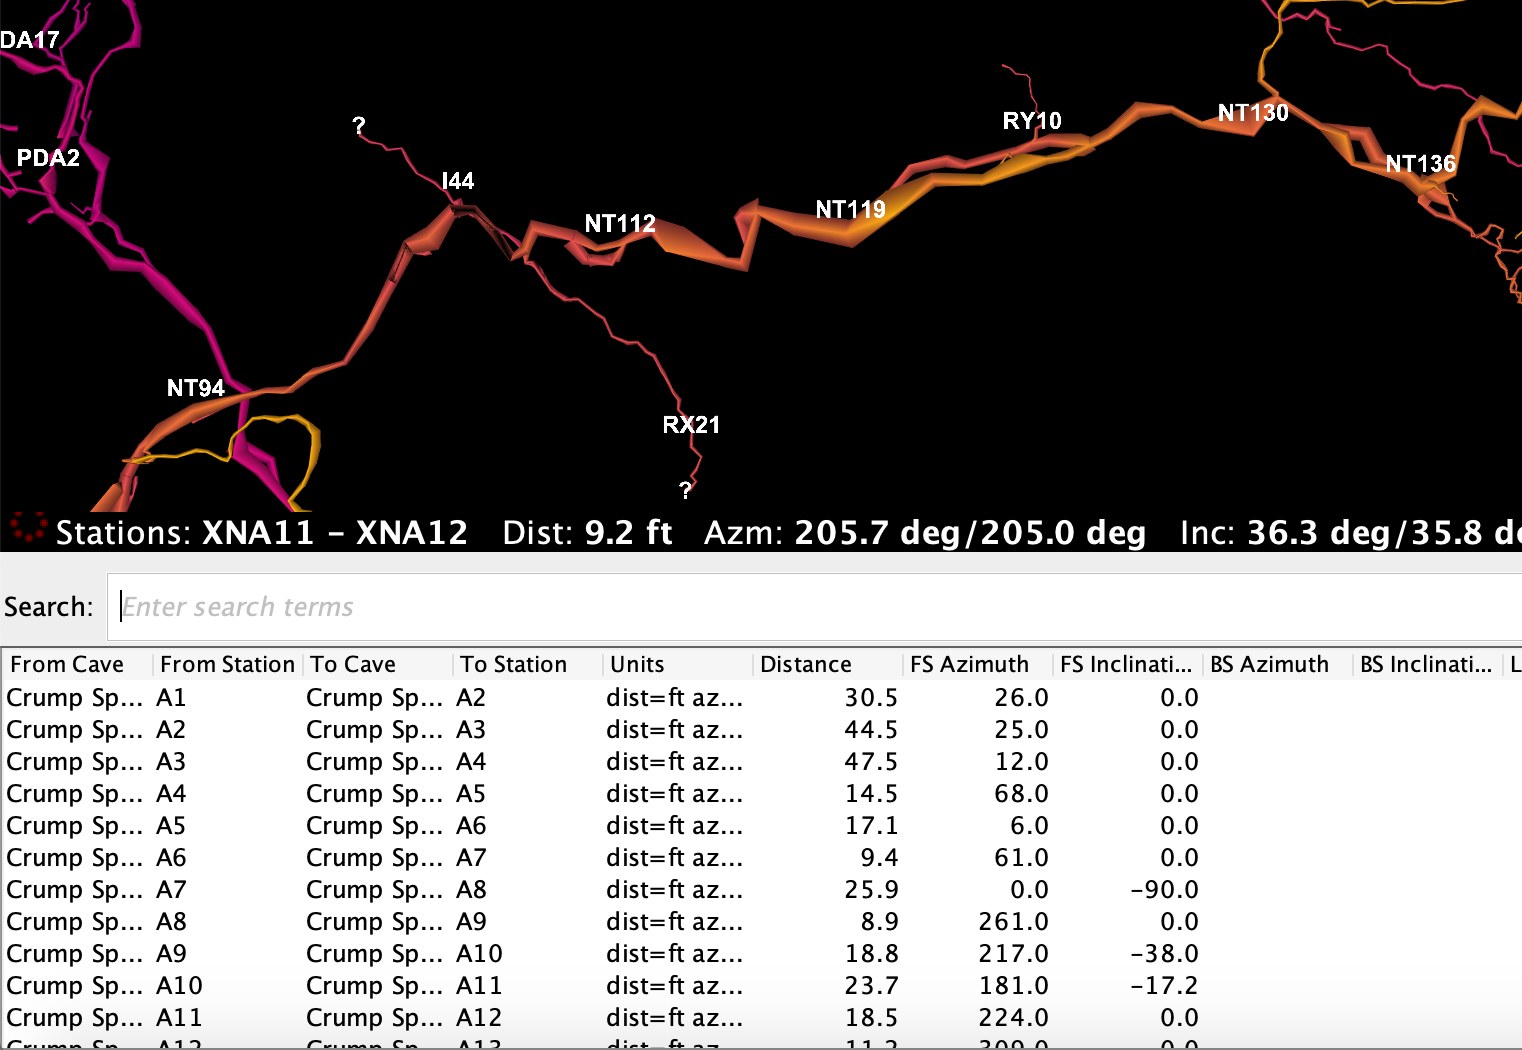This screenshot has height=1050, width=1522.
Task: Select station label NT94 in 3D view
Action: point(196,388)
